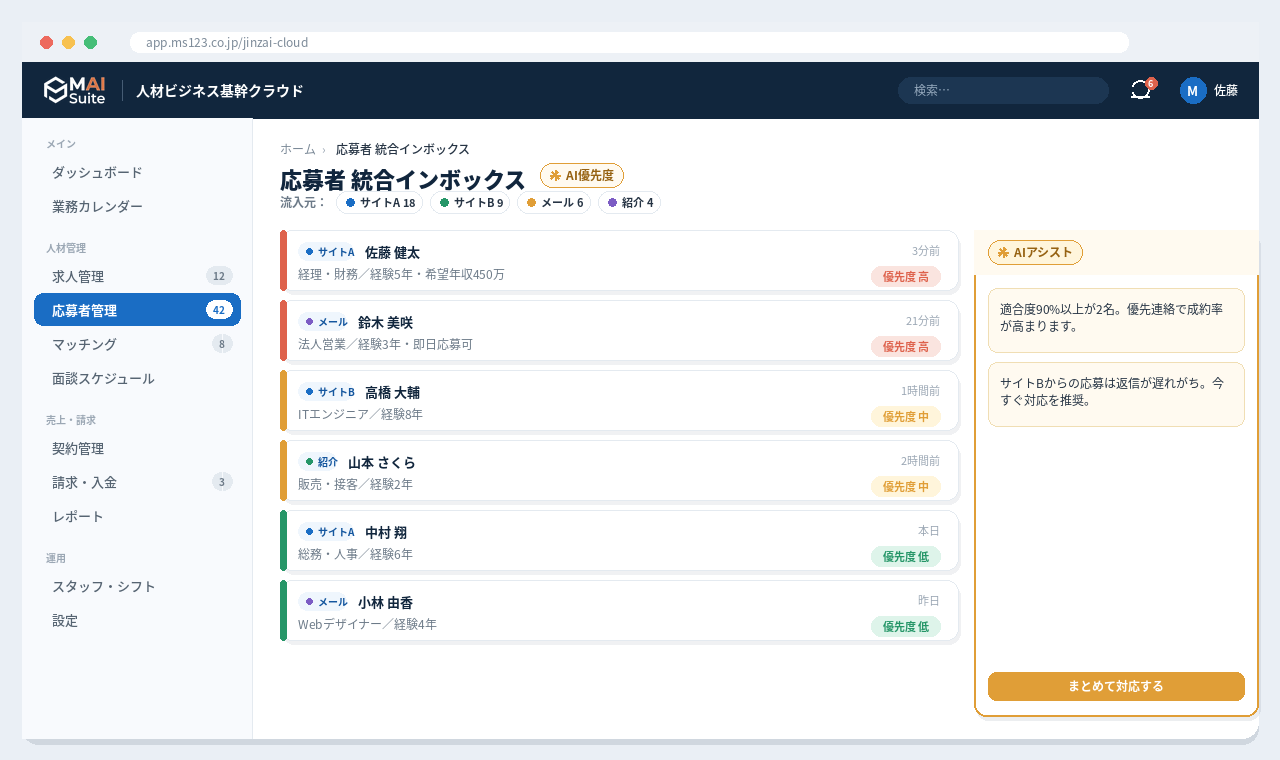The image size is (1280, 760).
Task: Click the 応募者 統合インボックス breadcrumb text
Action: click(402, 149)
